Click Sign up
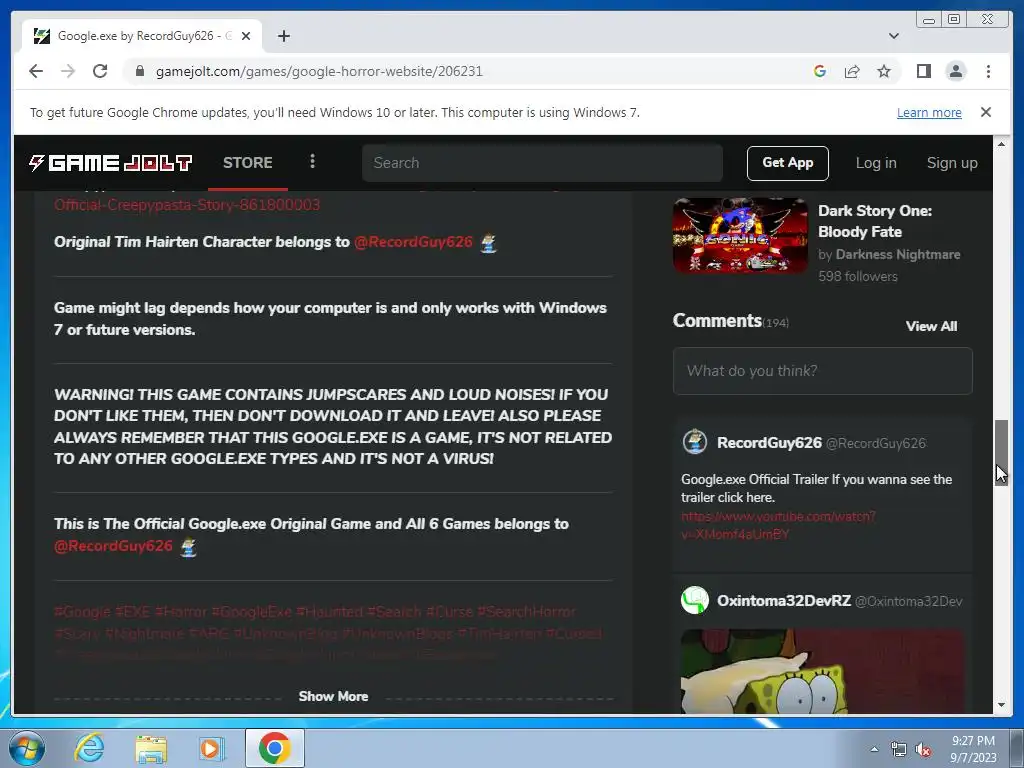The width and height of the screenshot is (1024, 768). pos(952,163)
